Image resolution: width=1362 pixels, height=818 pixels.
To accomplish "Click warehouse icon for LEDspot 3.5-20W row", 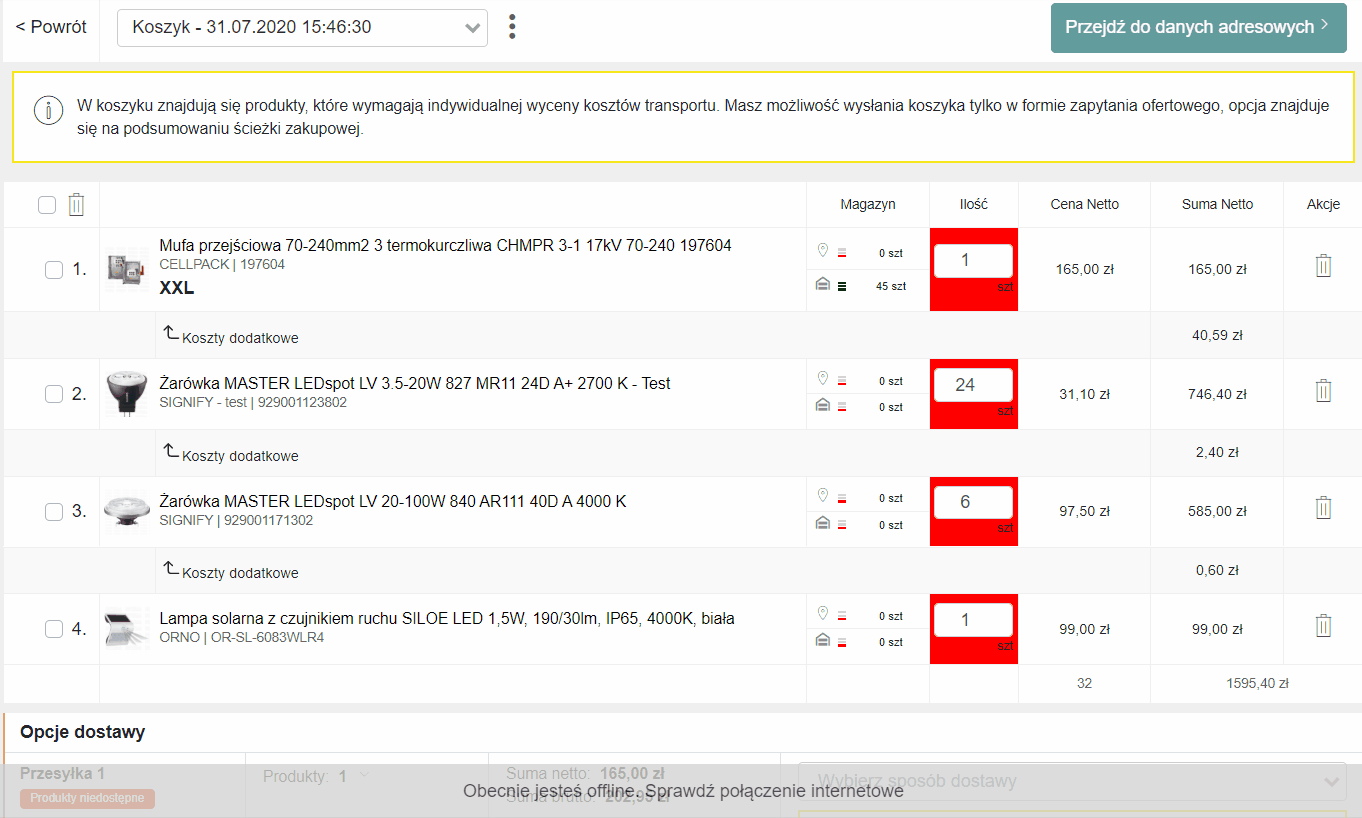I will (823, 405).
